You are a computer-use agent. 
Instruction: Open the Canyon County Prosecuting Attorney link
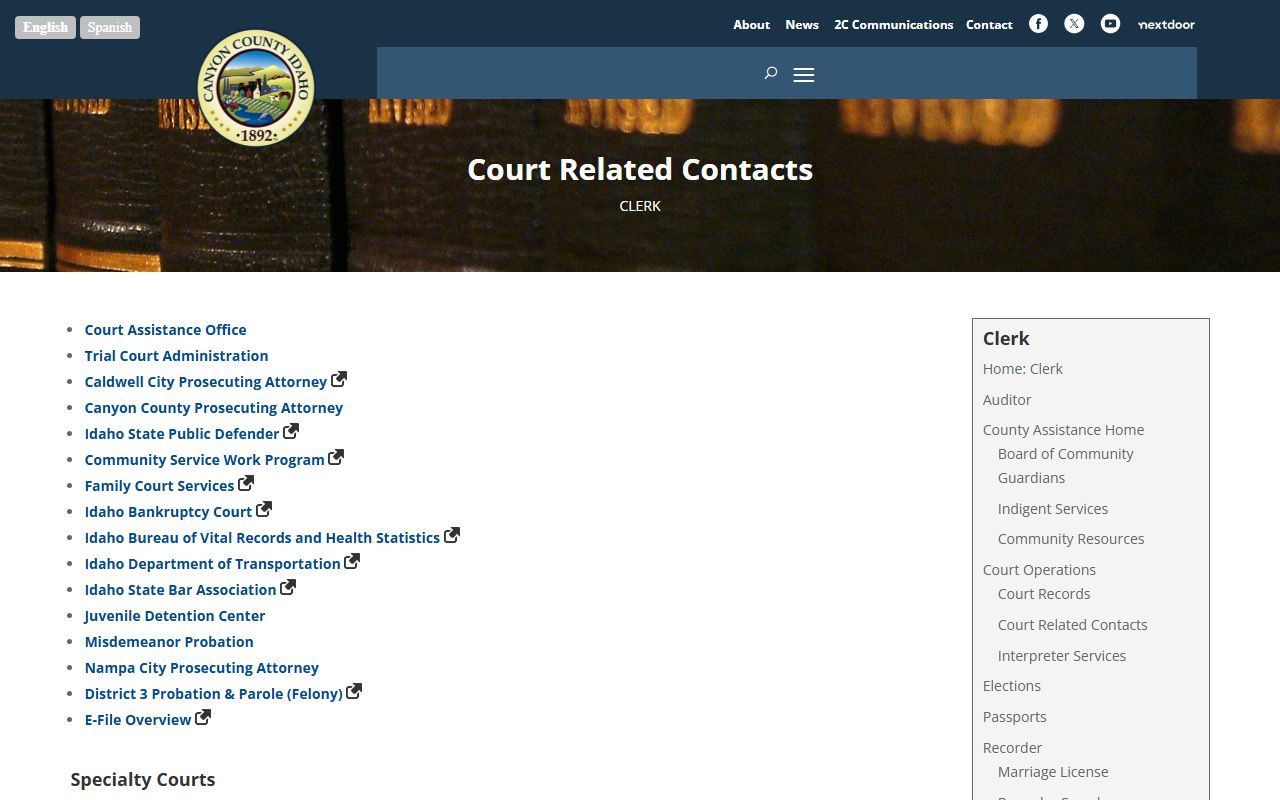(214, 408)
